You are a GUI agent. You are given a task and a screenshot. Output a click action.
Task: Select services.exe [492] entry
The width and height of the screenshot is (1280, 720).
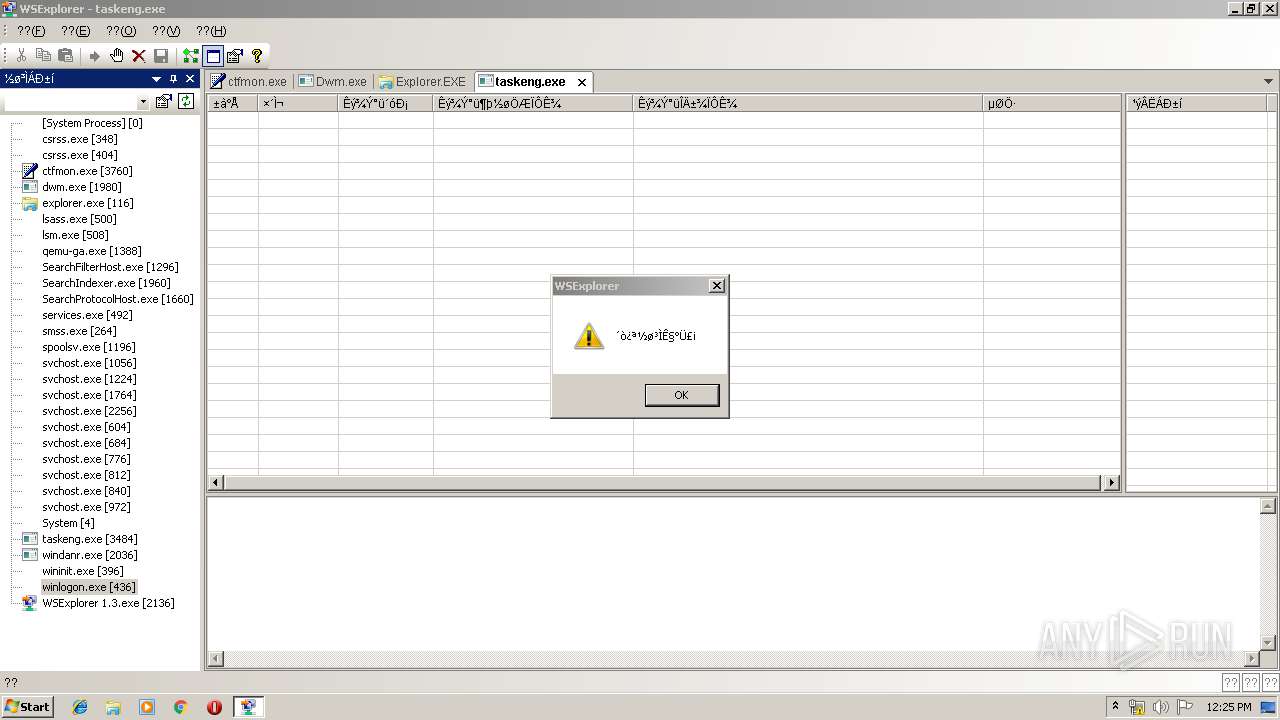(87, 315)
